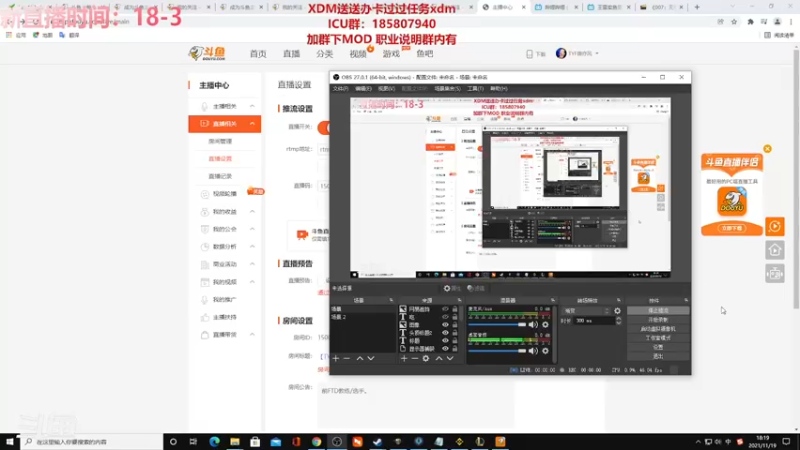The width and height of the screenshot is (800, 450).
Task: Move the source up in the sources list
Action: point(439,359)
